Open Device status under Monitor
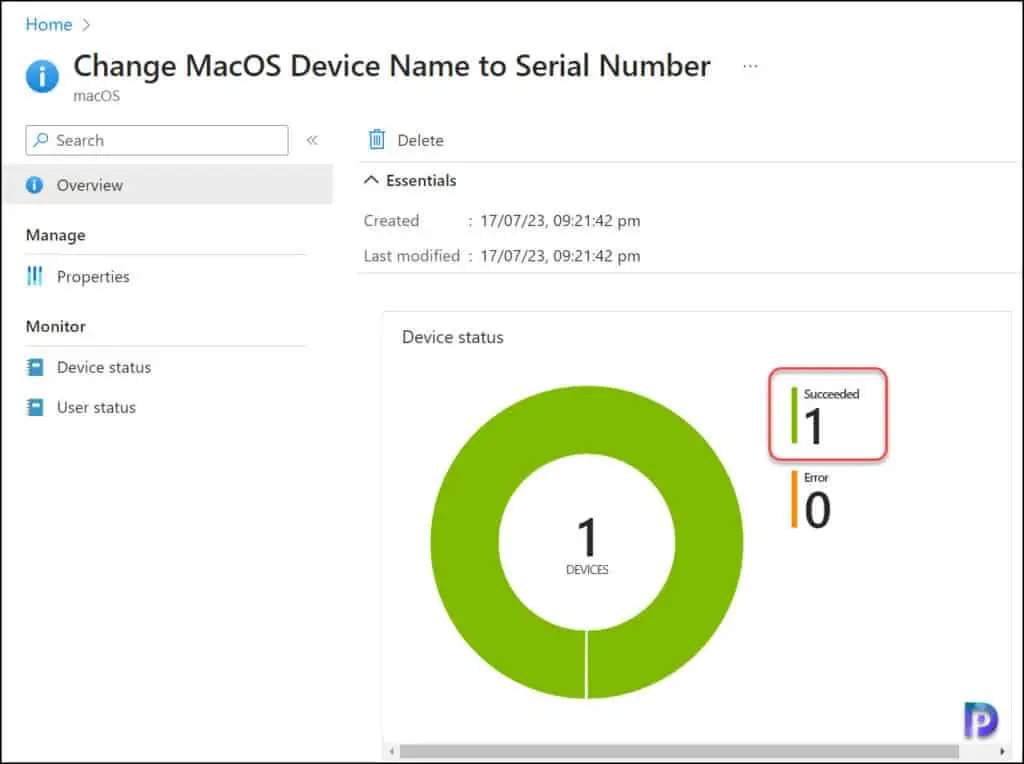 tap(104, 368)
